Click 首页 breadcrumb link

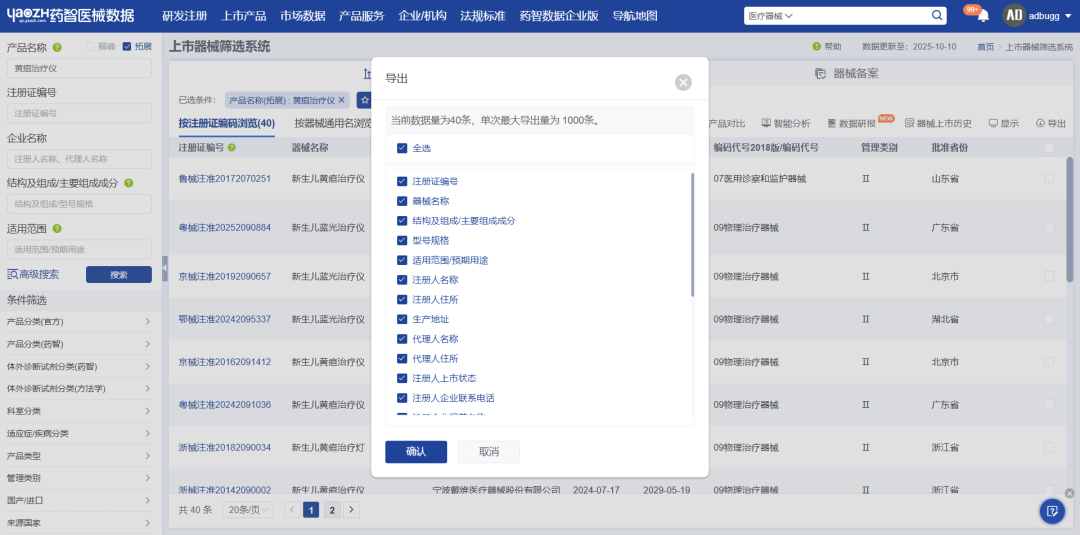point(985,47)
